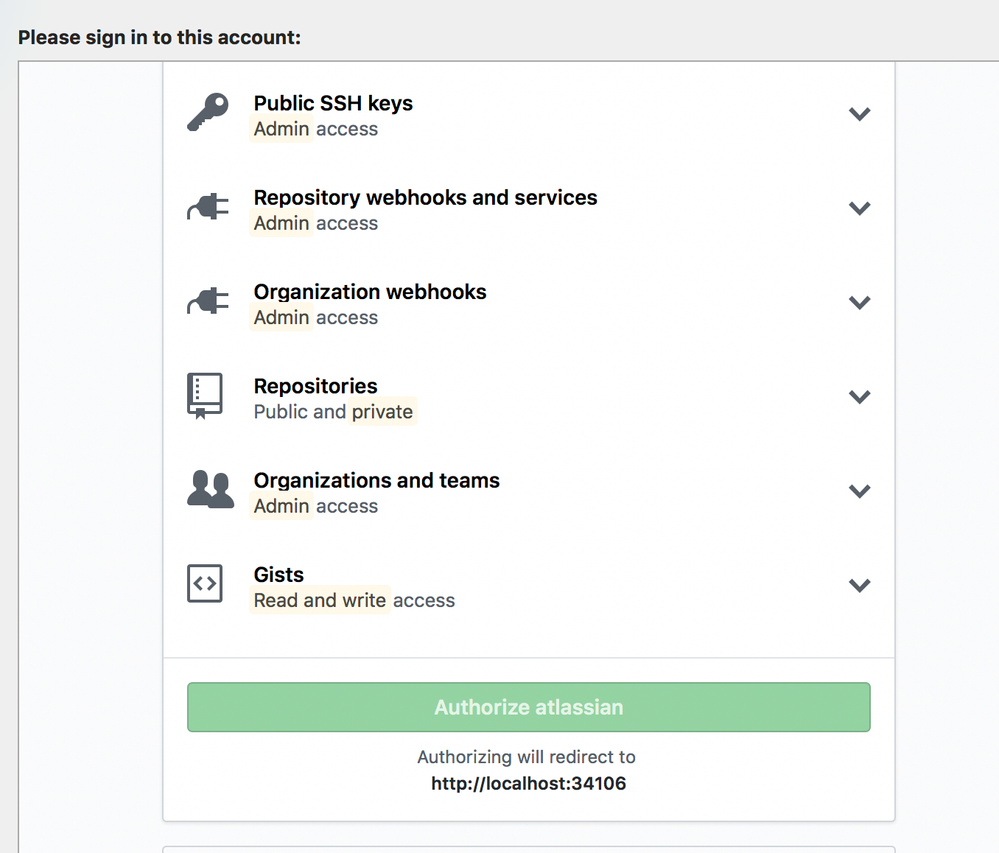Screen dimensions: 999x853
Task: Expand Repository webhooks and services details arrow
Action: pos(859,208)
